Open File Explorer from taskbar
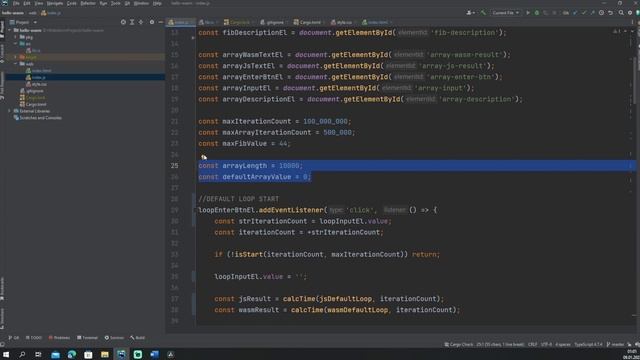This screenshot has width=640, height=360. (105, 354)
